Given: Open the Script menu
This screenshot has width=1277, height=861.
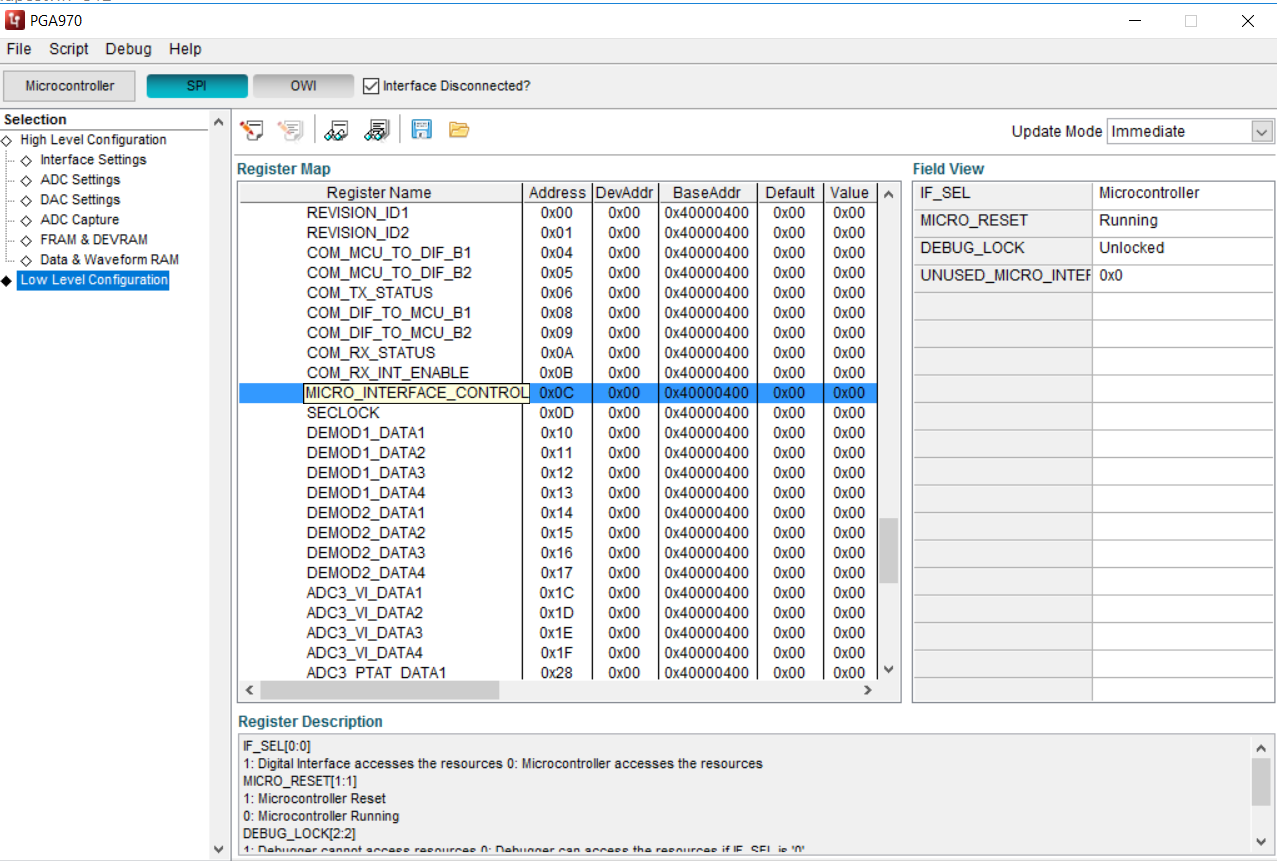Looking at the screenshot, I should coord(69,49).
